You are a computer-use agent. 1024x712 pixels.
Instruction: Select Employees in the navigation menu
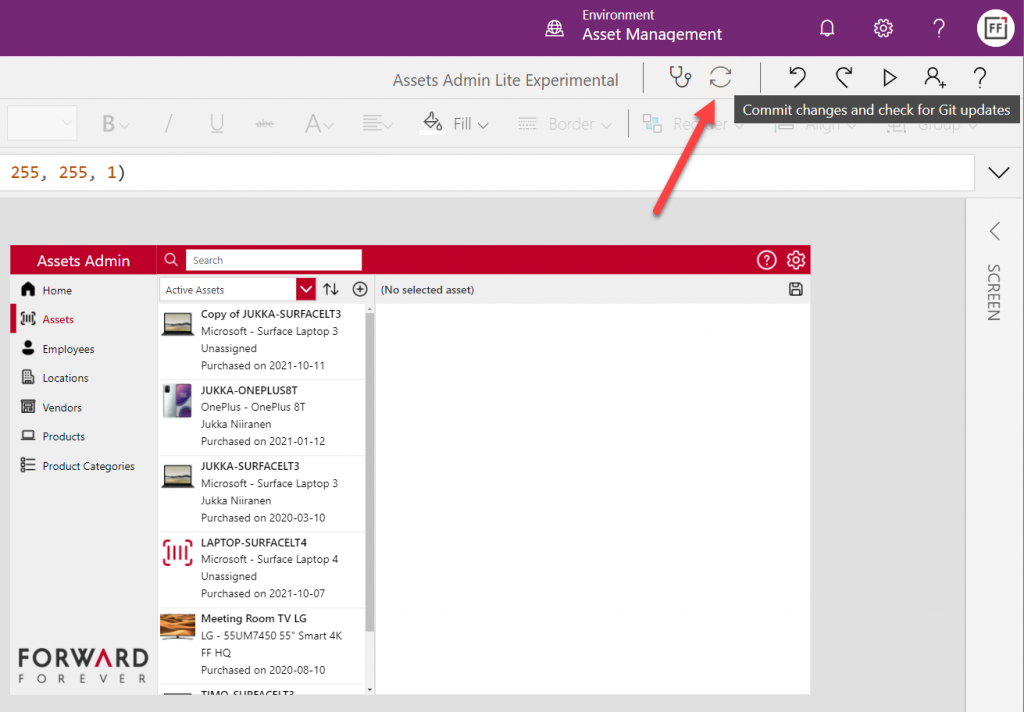(x=67, y=348)
